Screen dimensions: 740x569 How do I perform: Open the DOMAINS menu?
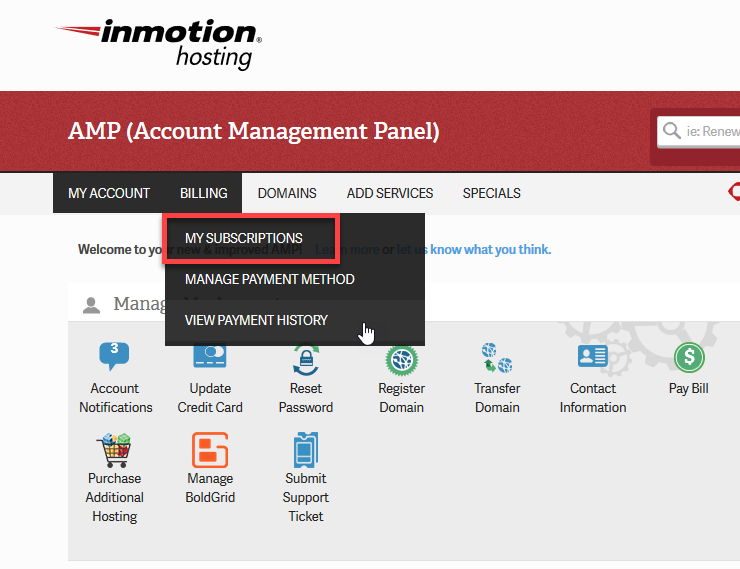[x=287, y=193]
